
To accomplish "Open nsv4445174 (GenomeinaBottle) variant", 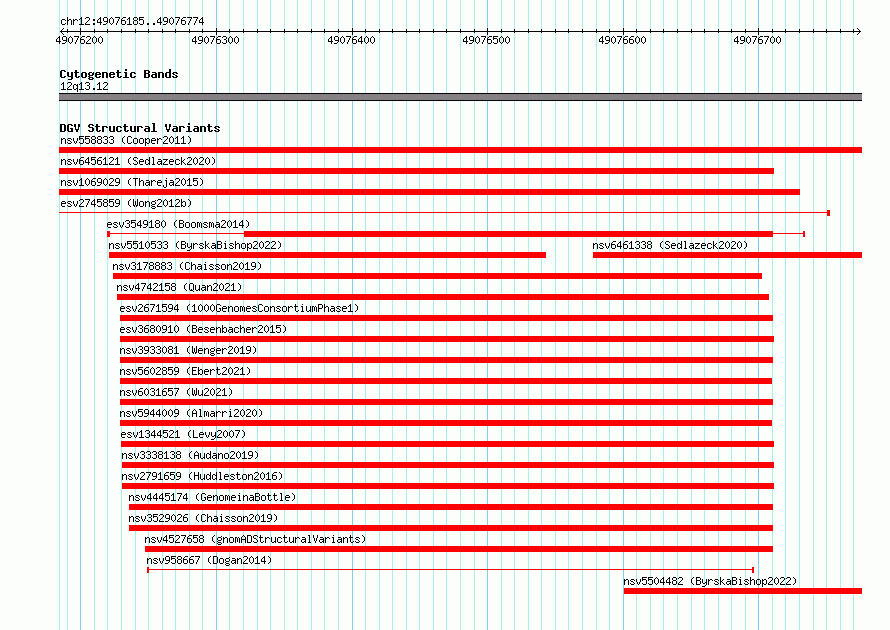I will click(212, 497).
